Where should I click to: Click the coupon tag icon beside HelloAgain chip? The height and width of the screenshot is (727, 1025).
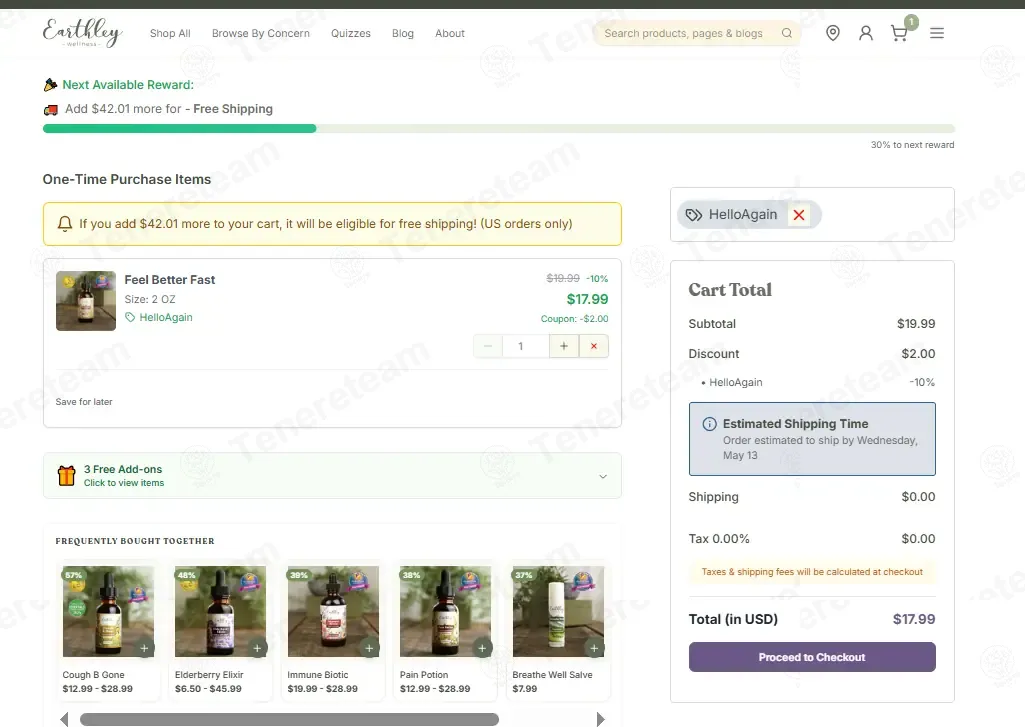click(694, 215)
